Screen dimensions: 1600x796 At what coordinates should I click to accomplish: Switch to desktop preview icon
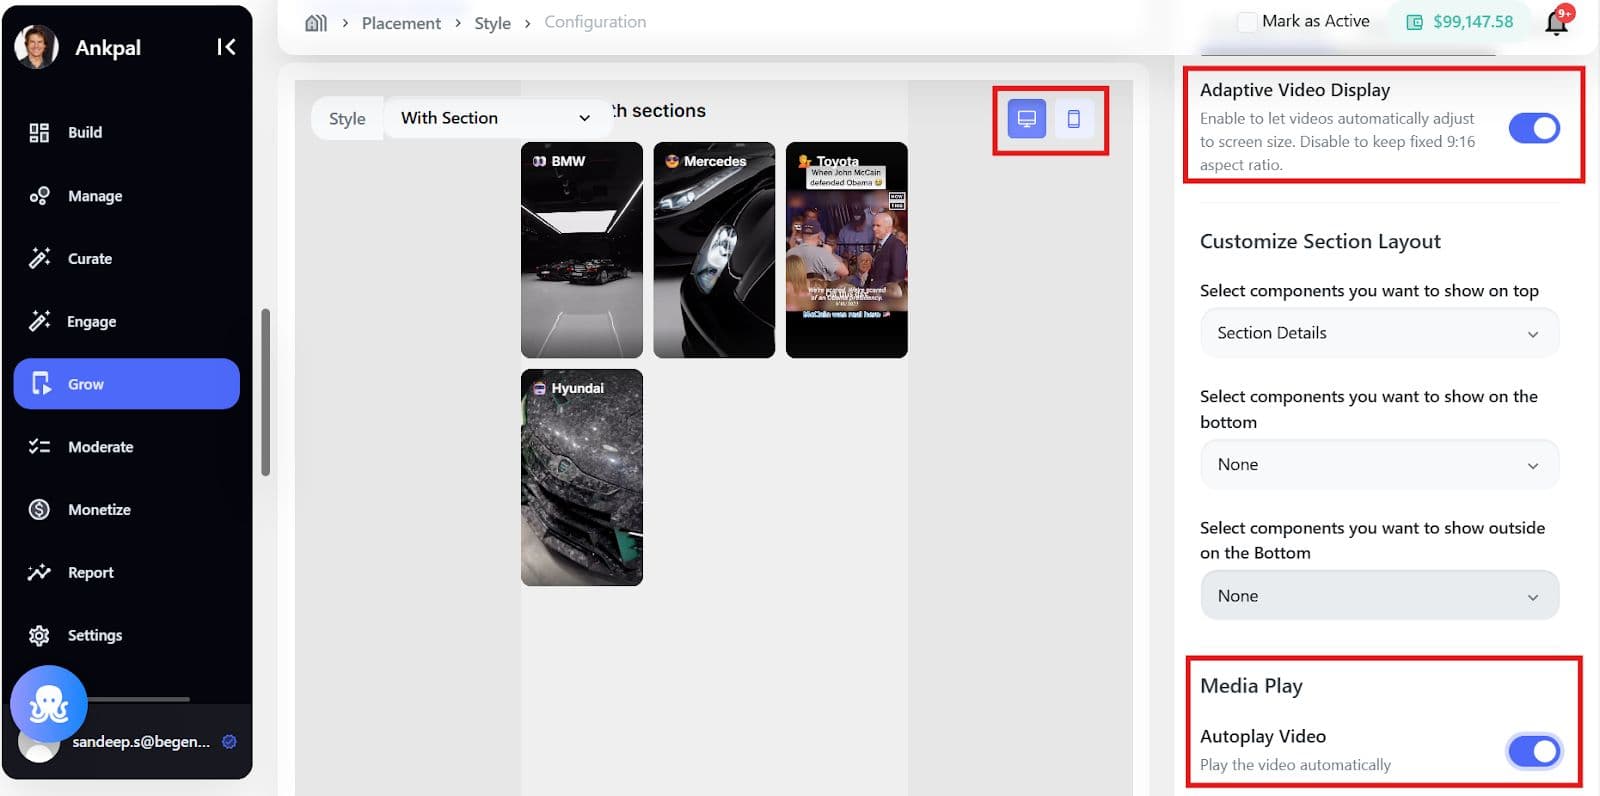1026,119
